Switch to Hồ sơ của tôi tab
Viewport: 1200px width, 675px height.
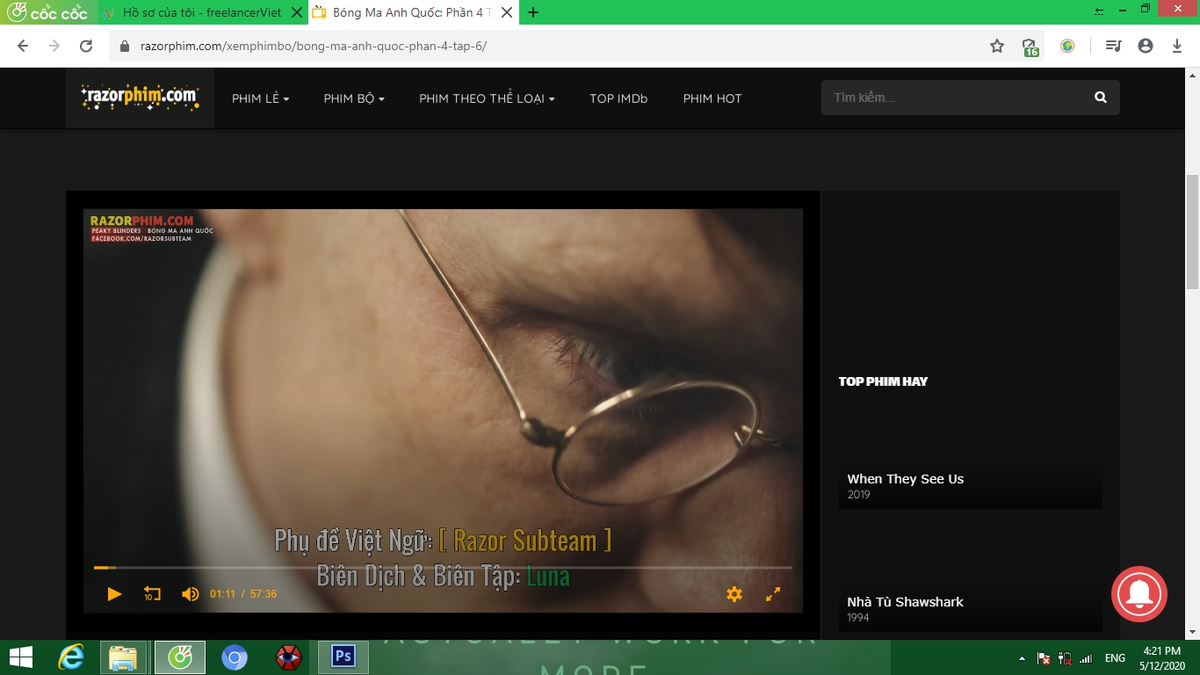pos(200,13)
